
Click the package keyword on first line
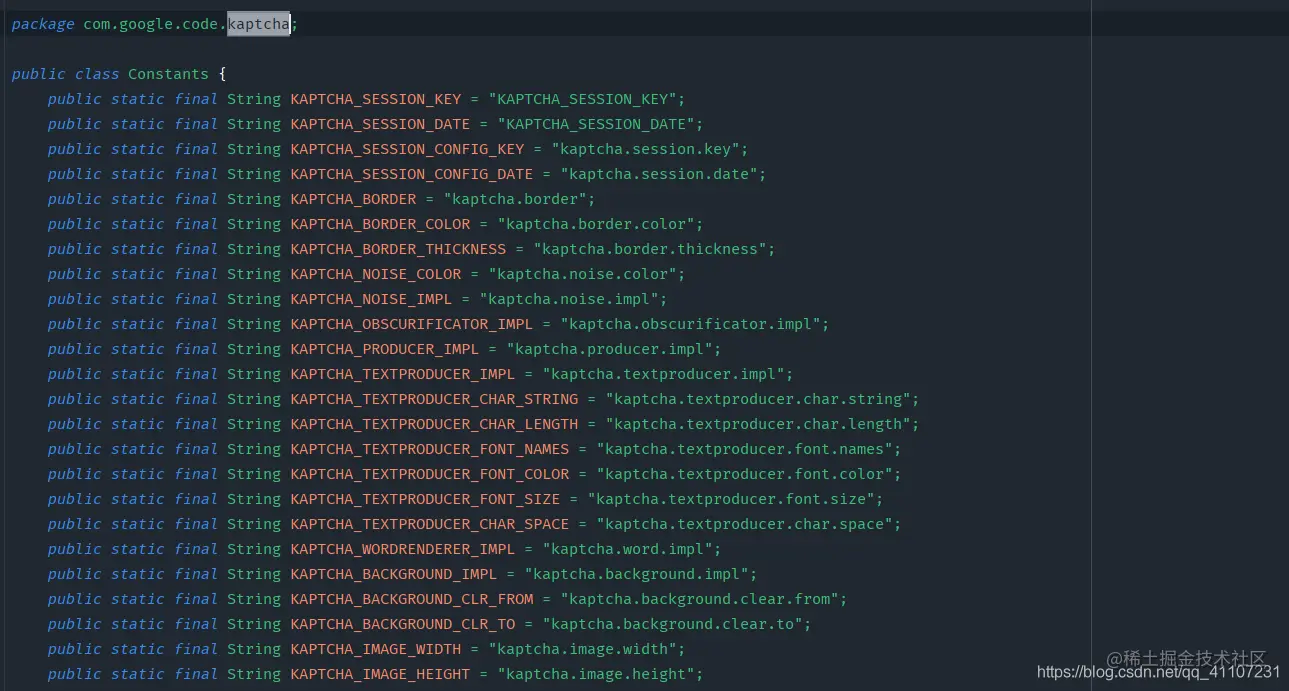tap(43, 24)
